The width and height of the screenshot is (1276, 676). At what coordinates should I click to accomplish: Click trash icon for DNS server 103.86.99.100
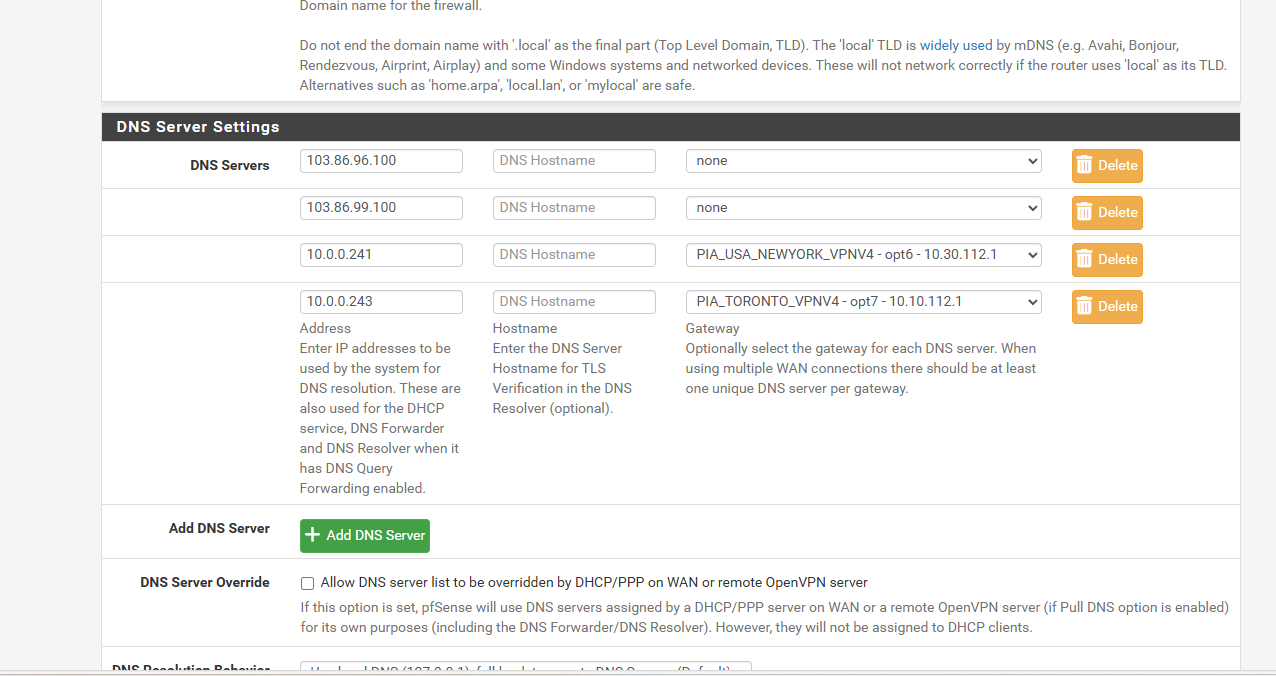point(1084,213)
